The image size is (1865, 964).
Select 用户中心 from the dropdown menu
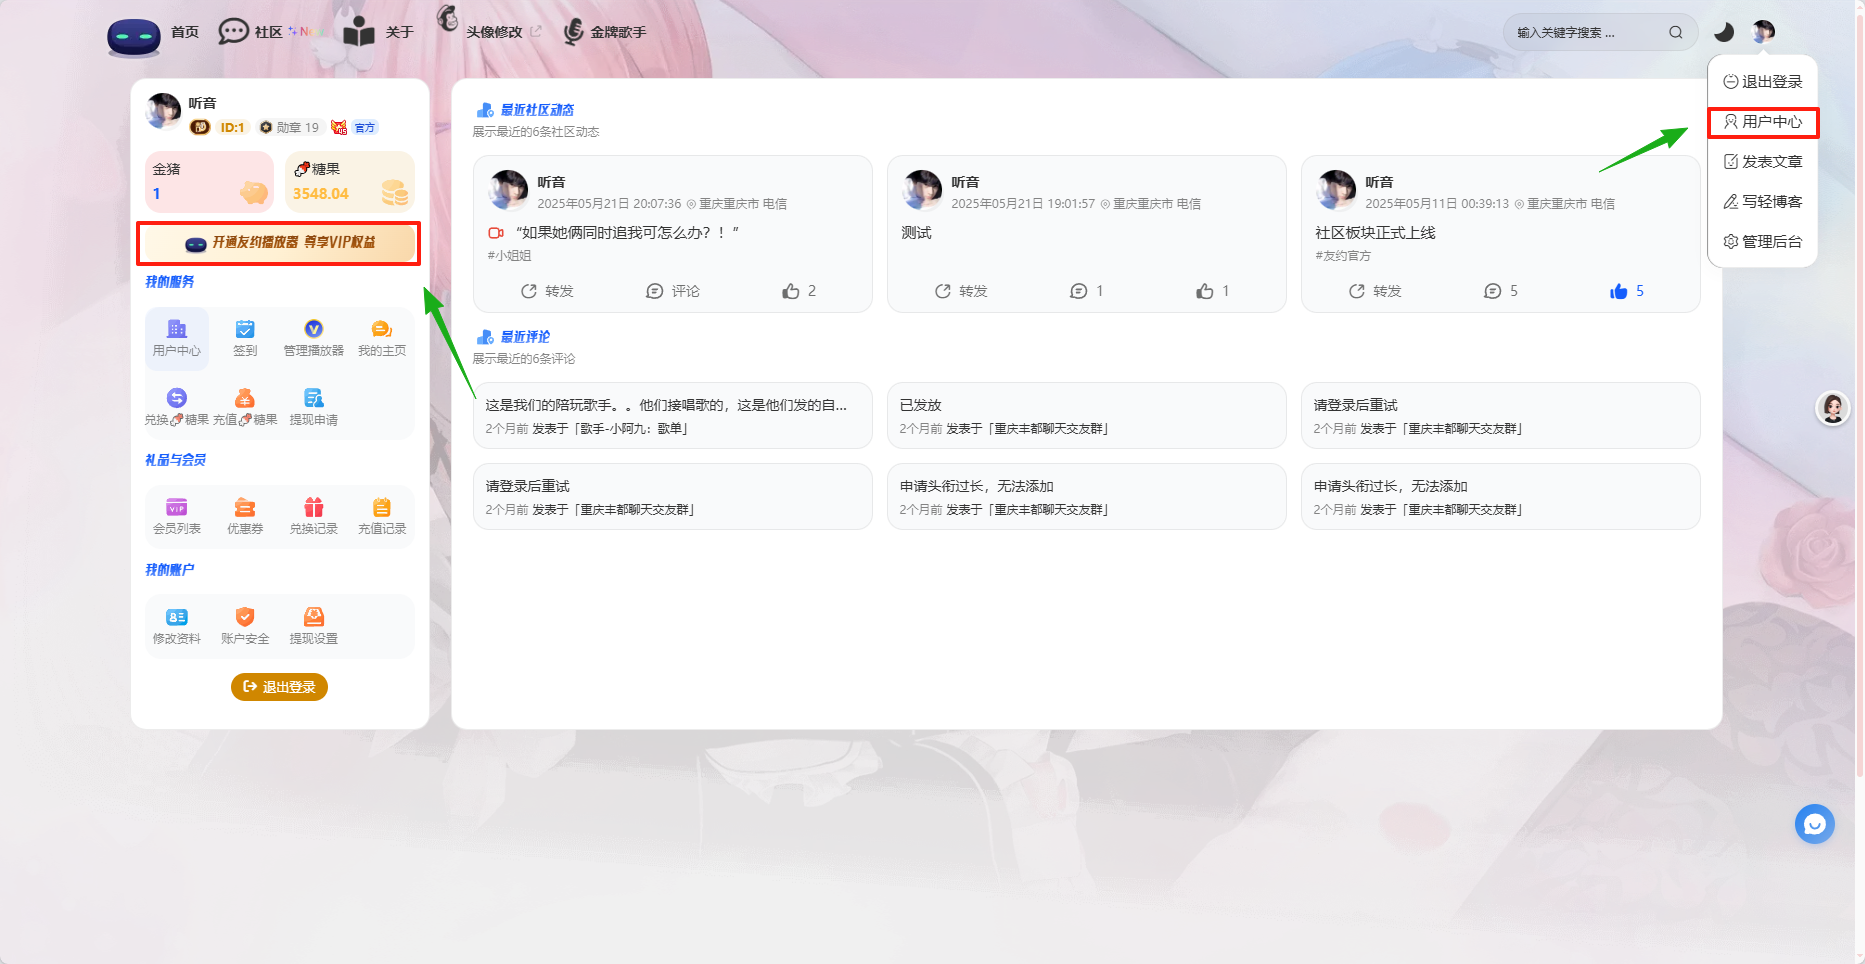1763,122
